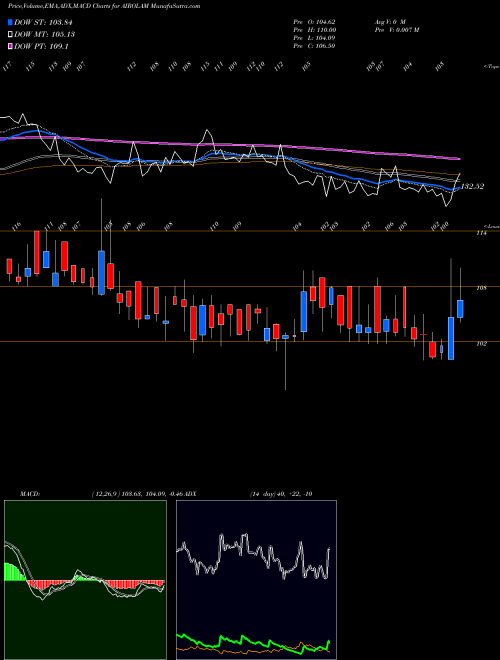Click the Pre C: 106.50 close value
The height and width of the screenshot is (660, 500).
pos(314,46)
